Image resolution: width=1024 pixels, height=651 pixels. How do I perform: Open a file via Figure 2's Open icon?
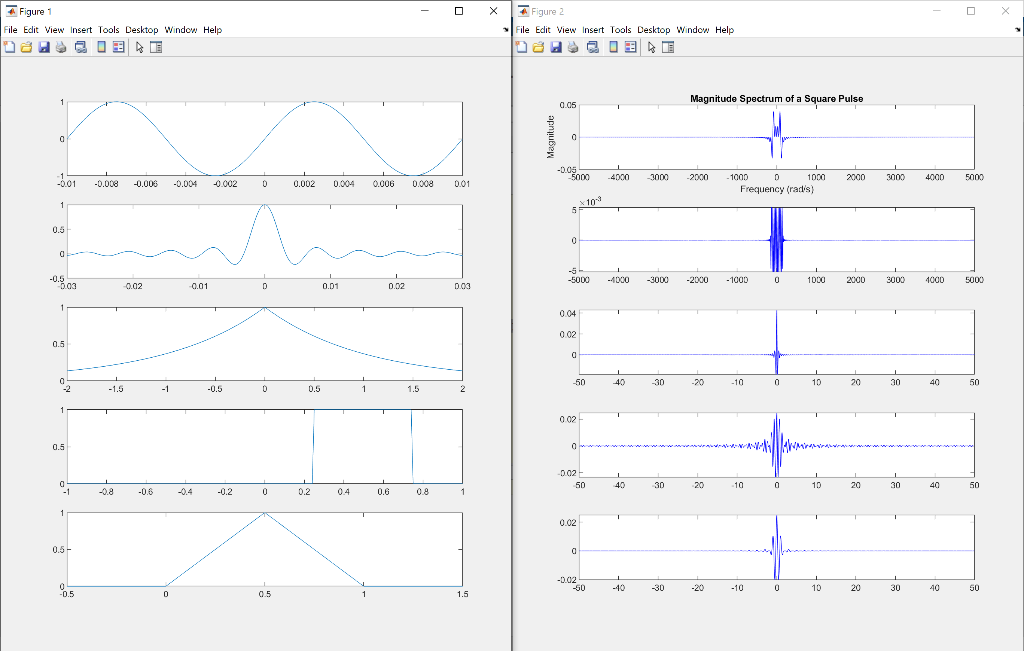click(x=538, y=47)
